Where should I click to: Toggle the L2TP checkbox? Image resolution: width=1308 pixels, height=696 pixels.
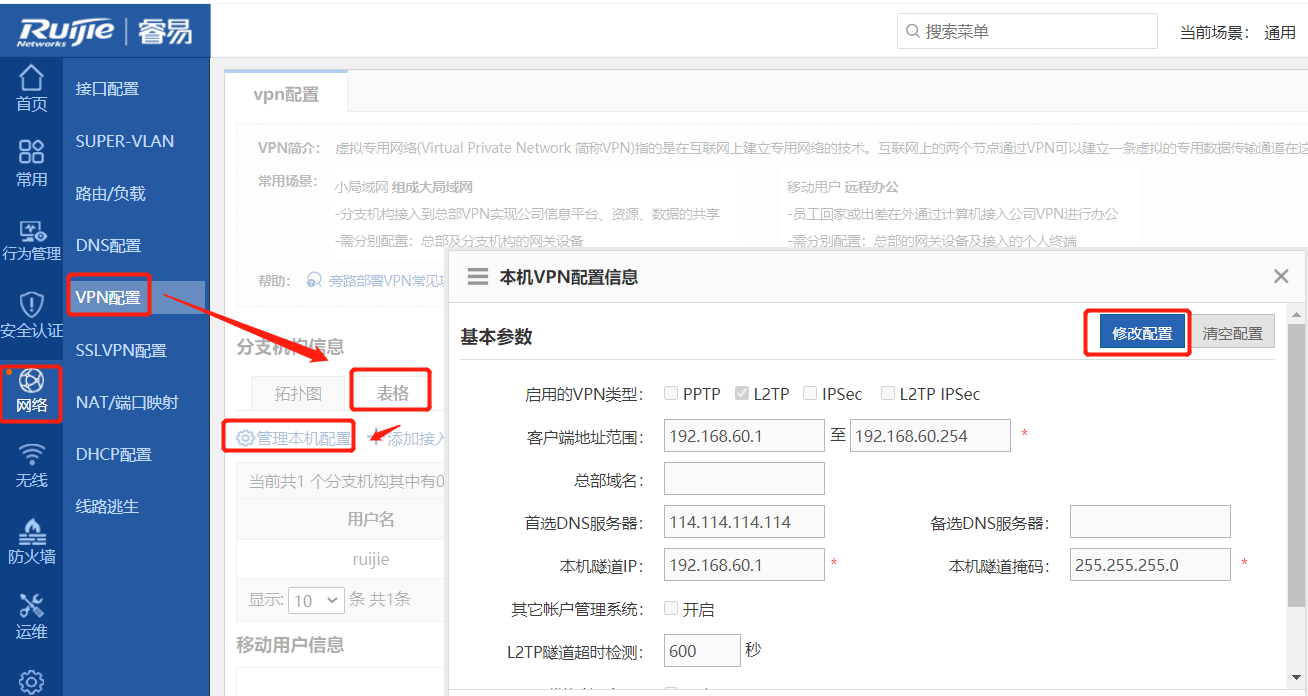point(742,394)
